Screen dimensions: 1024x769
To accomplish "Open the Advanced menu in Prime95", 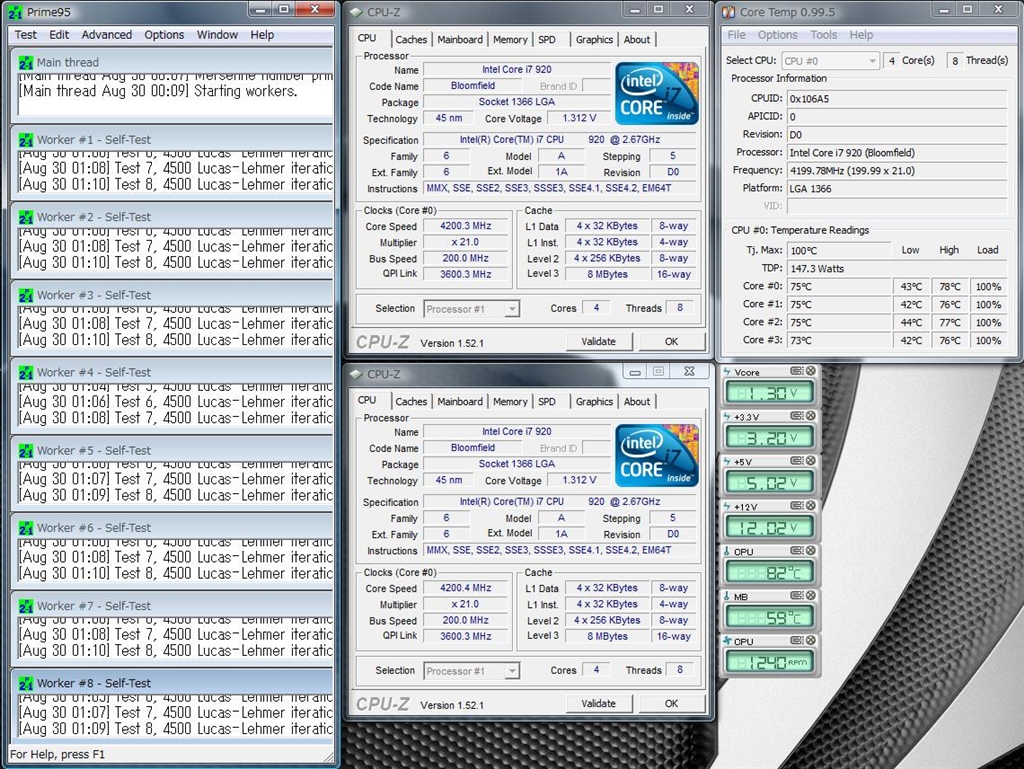I will 106,34.
